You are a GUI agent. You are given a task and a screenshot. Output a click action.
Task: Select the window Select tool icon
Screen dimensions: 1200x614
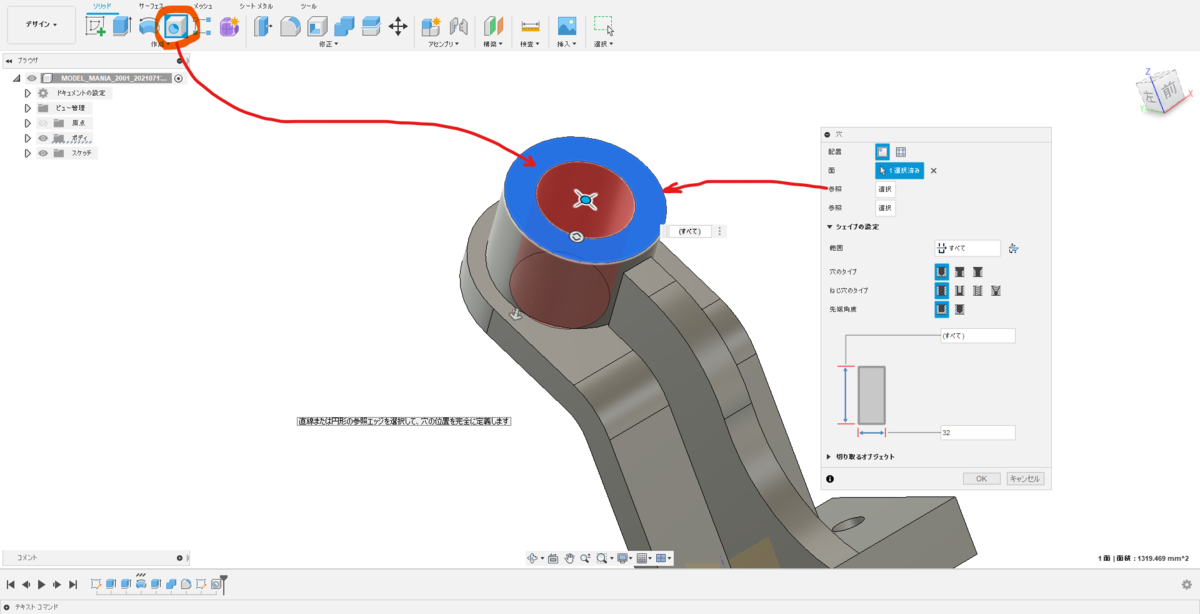tap(604, 27)
